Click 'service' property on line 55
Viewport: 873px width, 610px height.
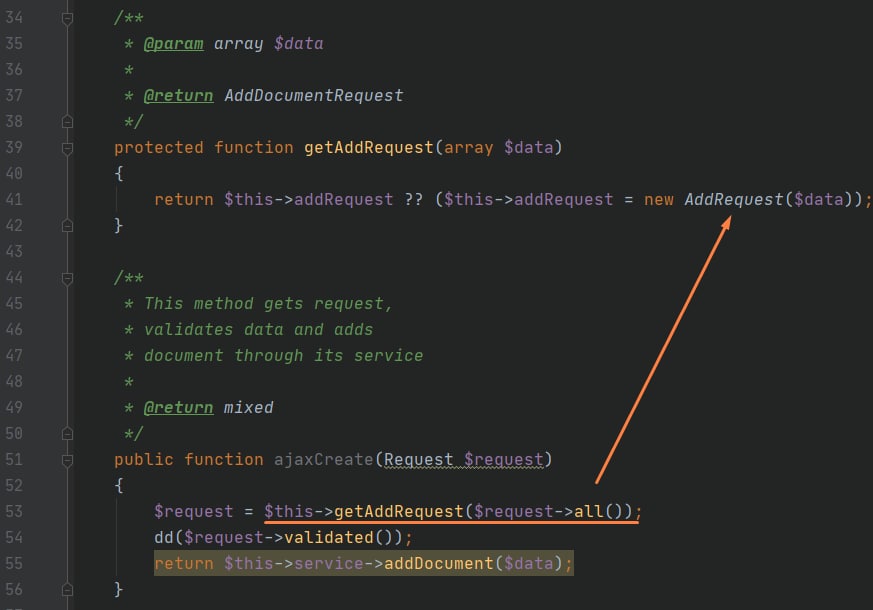pos(328,563)
